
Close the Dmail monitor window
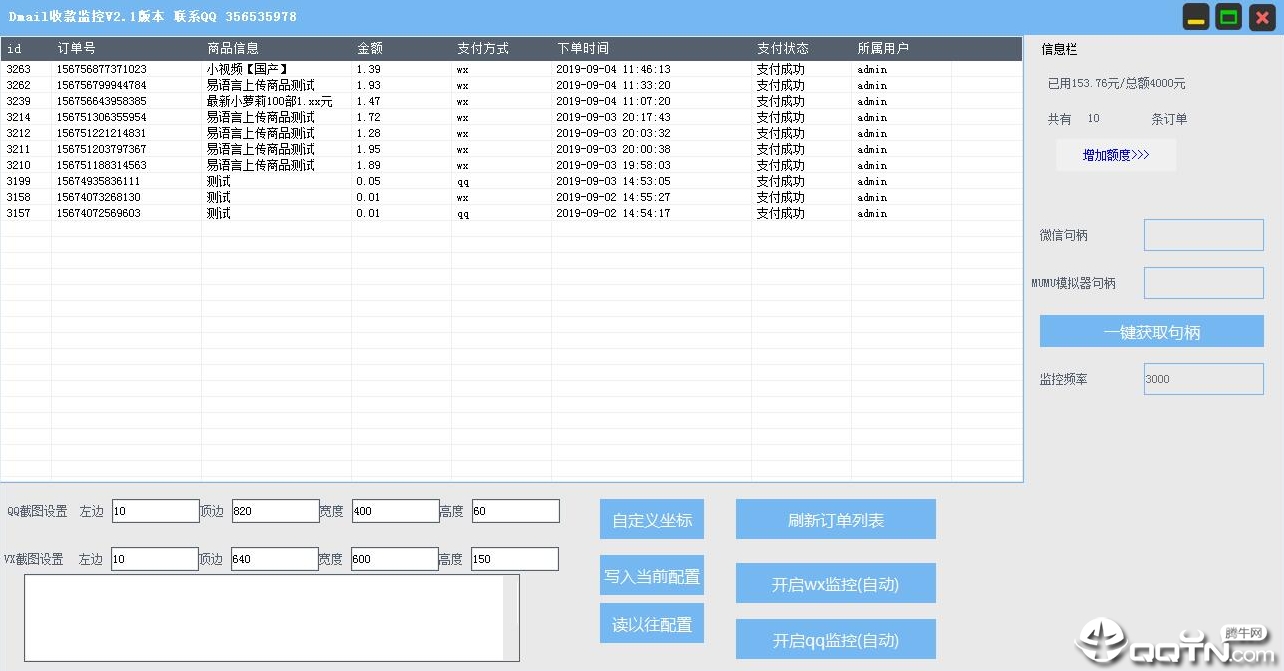pyautogui.click(x=1262, y=17)
